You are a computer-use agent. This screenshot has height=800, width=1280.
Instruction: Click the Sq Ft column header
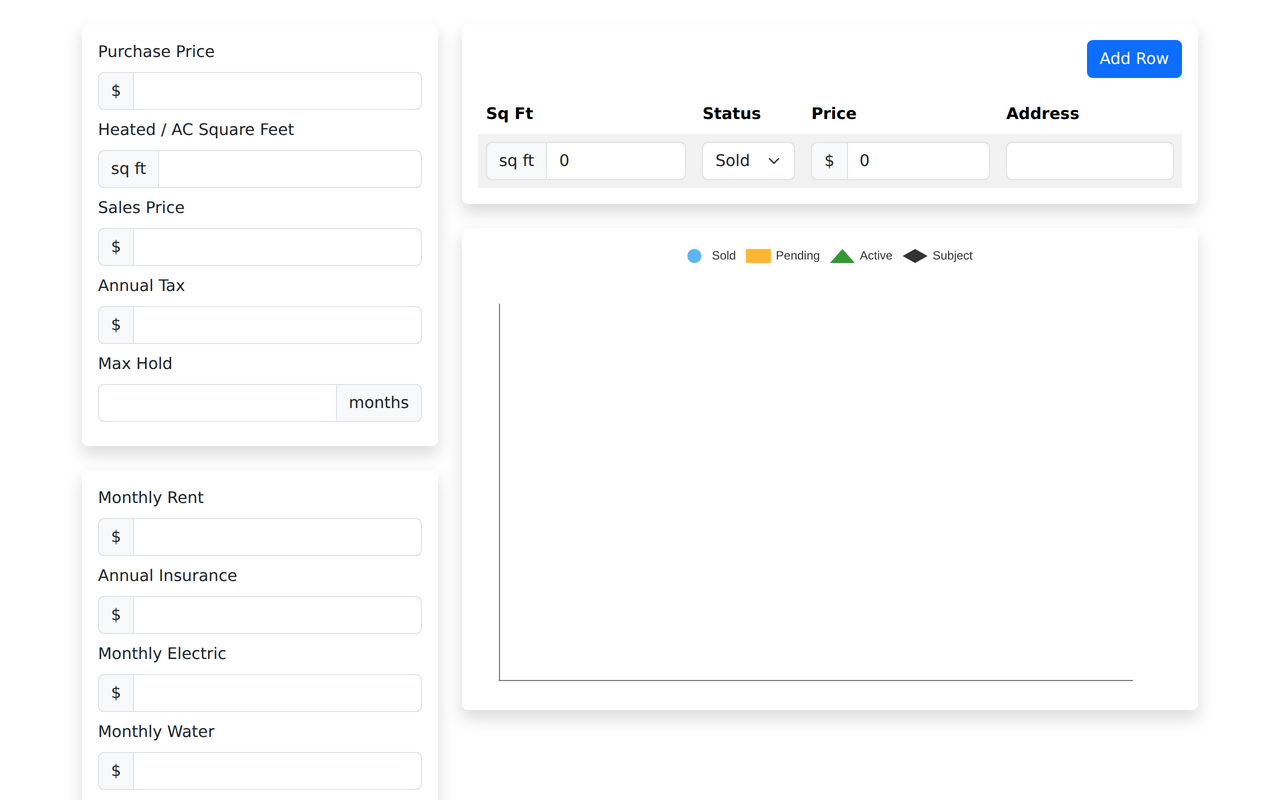(509, 113)
